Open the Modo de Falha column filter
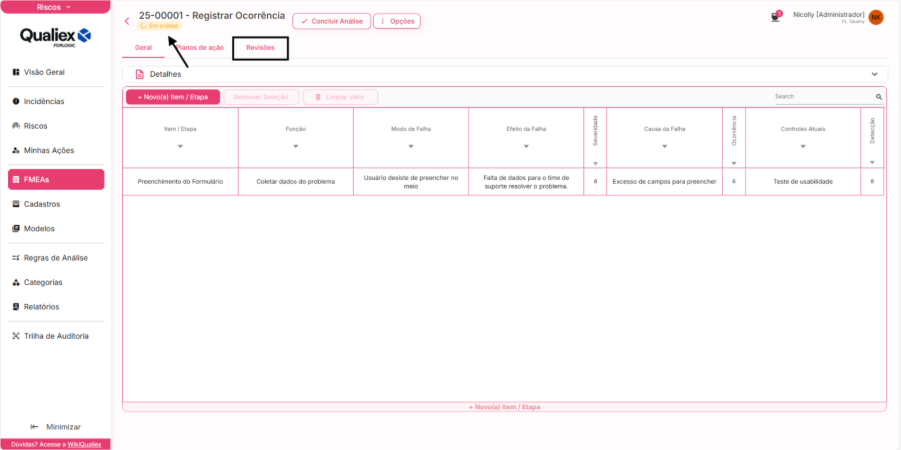The height and width of the screenshot is (450, 901). (x=410, y=147)
